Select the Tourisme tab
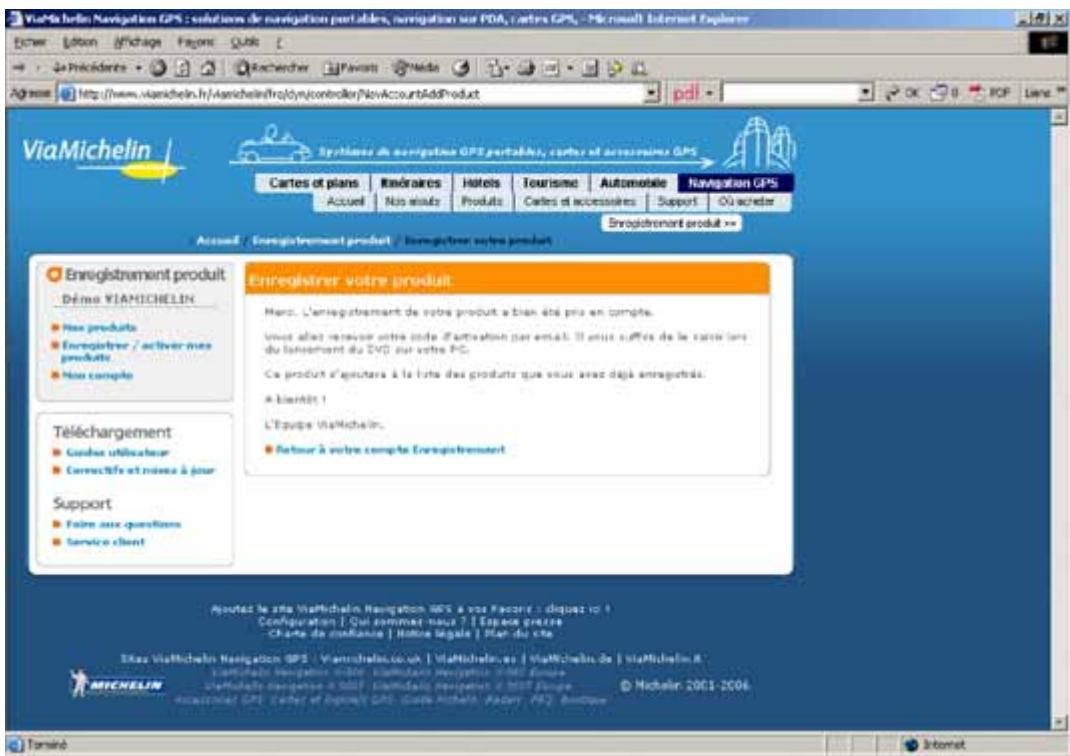 tap(550, 183)
